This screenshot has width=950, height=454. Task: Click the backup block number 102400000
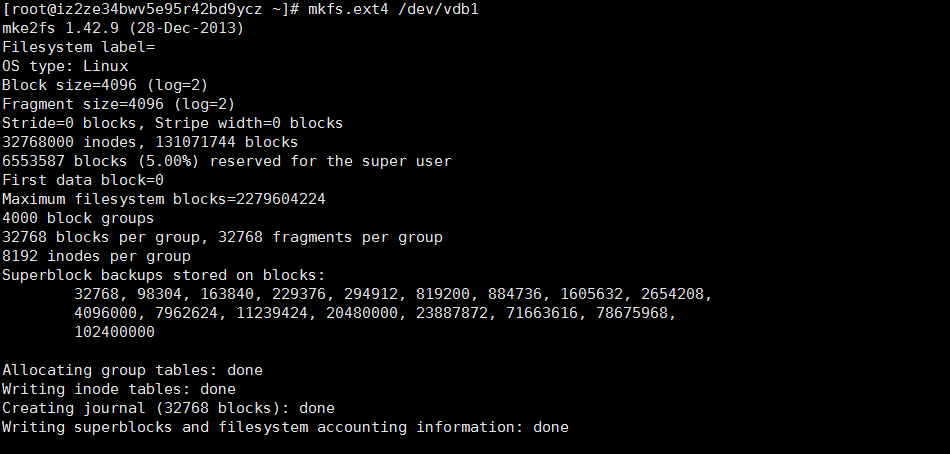pos(115,332)
